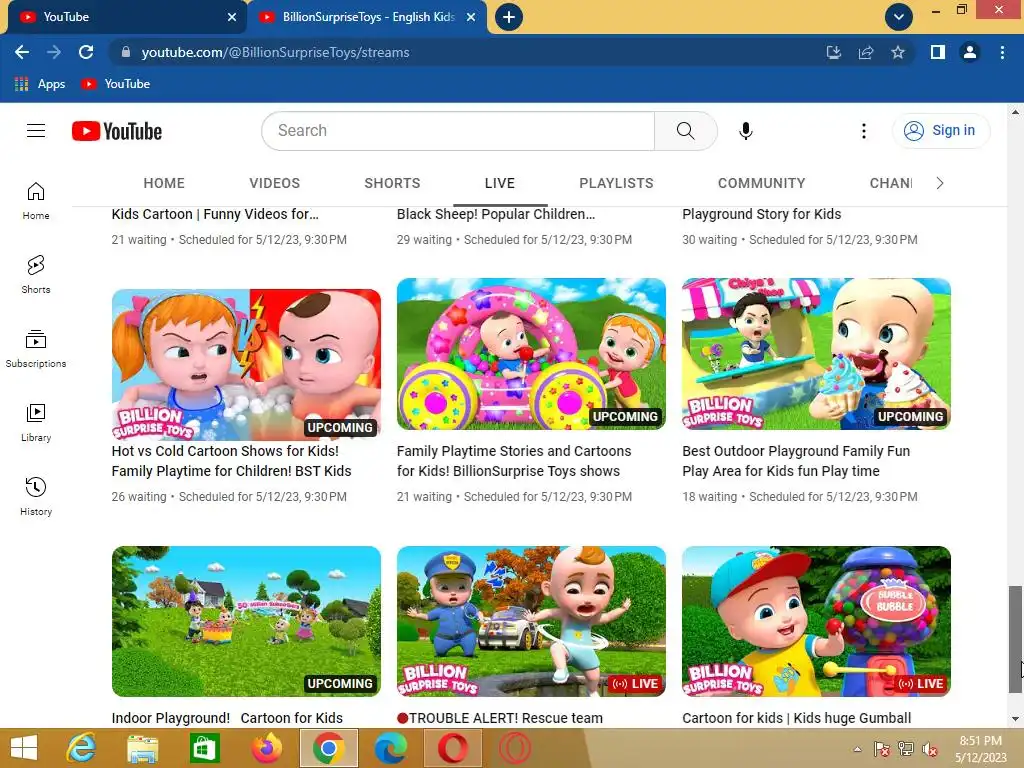Close BillionSurpriseToys browser tab
1024x768 pixels.
pyautogui.click(x=471, y=17)
